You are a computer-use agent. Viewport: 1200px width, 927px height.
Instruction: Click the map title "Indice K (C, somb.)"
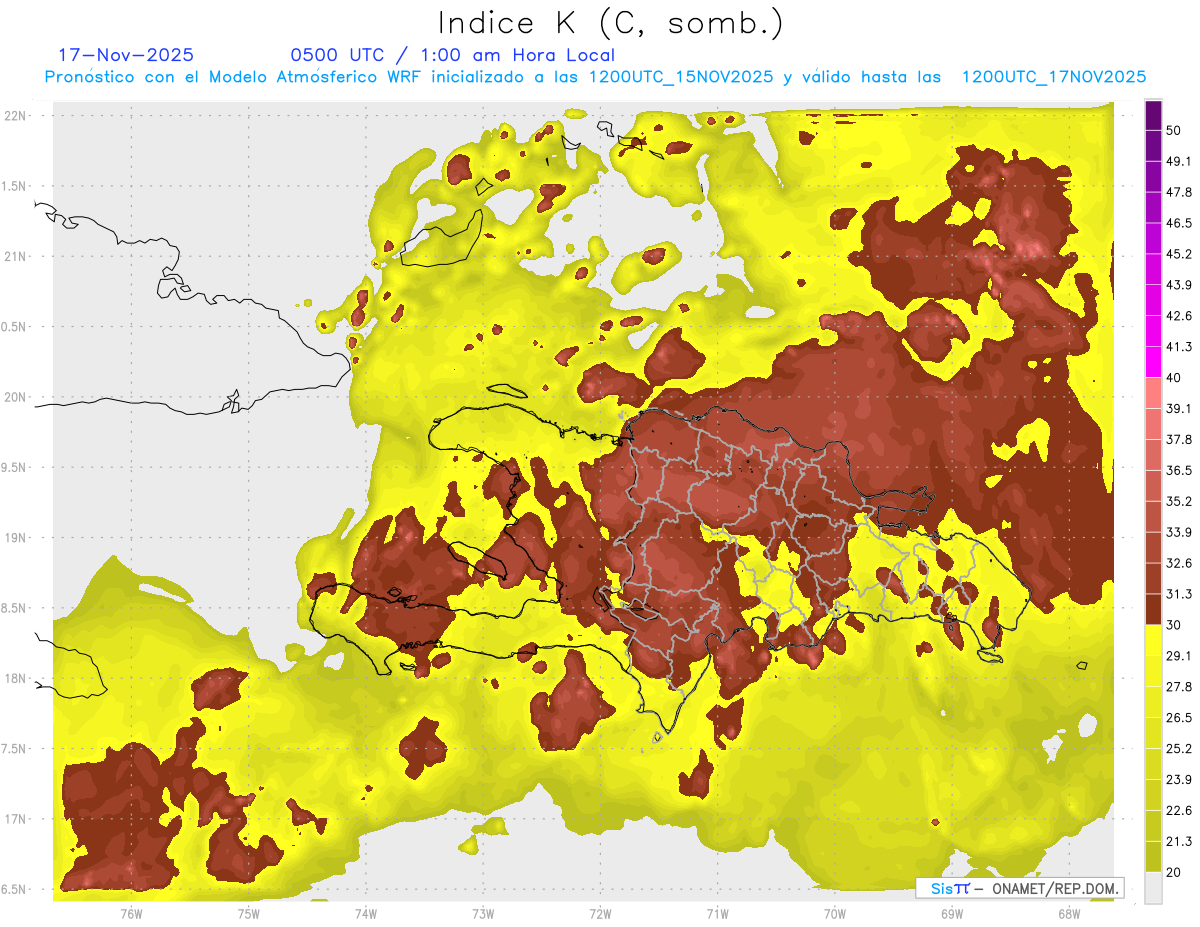pos(611,23)
